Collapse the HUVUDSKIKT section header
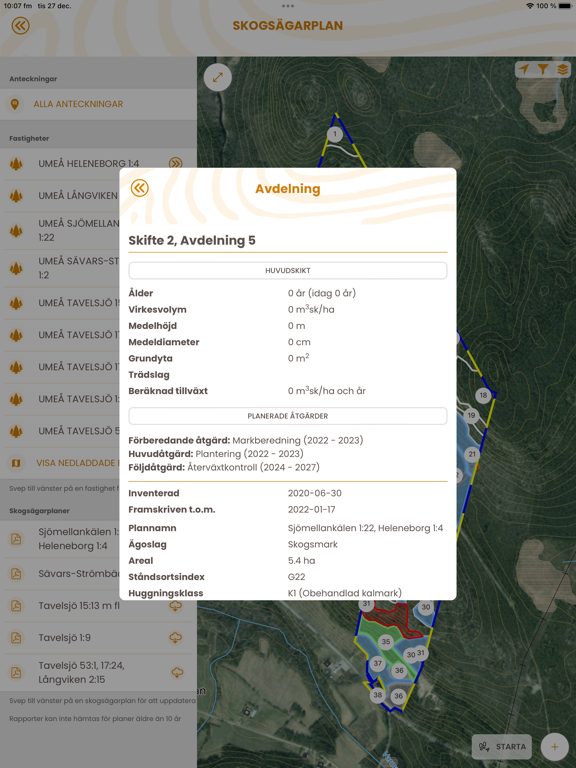Screen dimensions: 576x768 point(288,270)
